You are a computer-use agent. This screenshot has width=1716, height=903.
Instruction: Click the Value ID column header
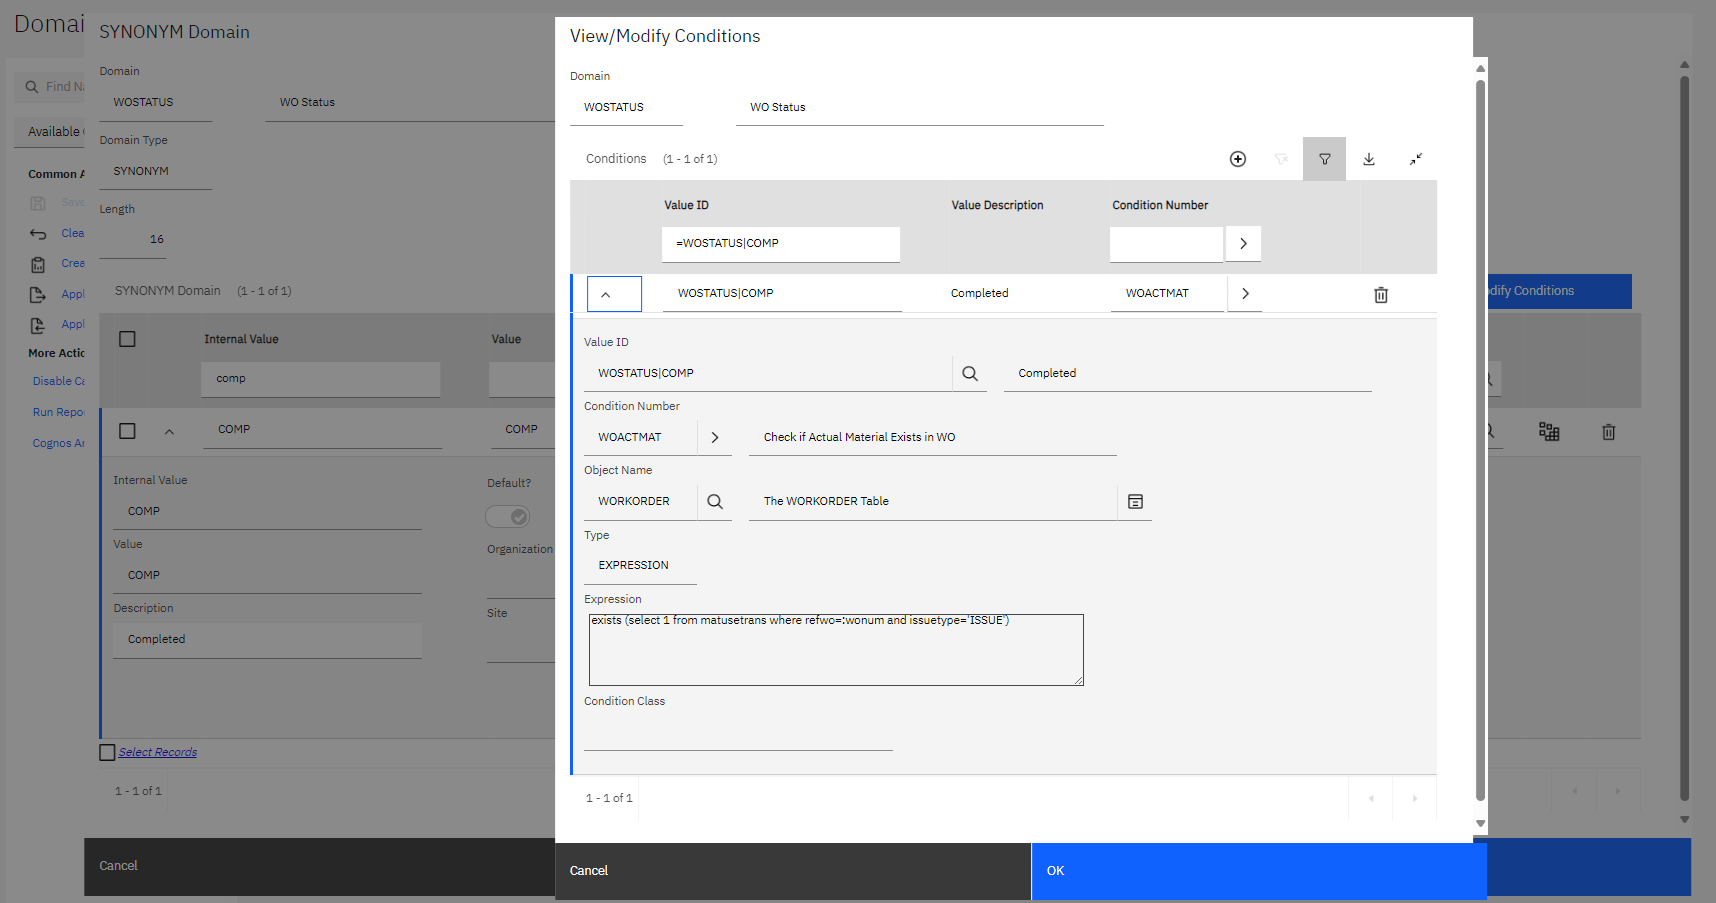[686, 205]
